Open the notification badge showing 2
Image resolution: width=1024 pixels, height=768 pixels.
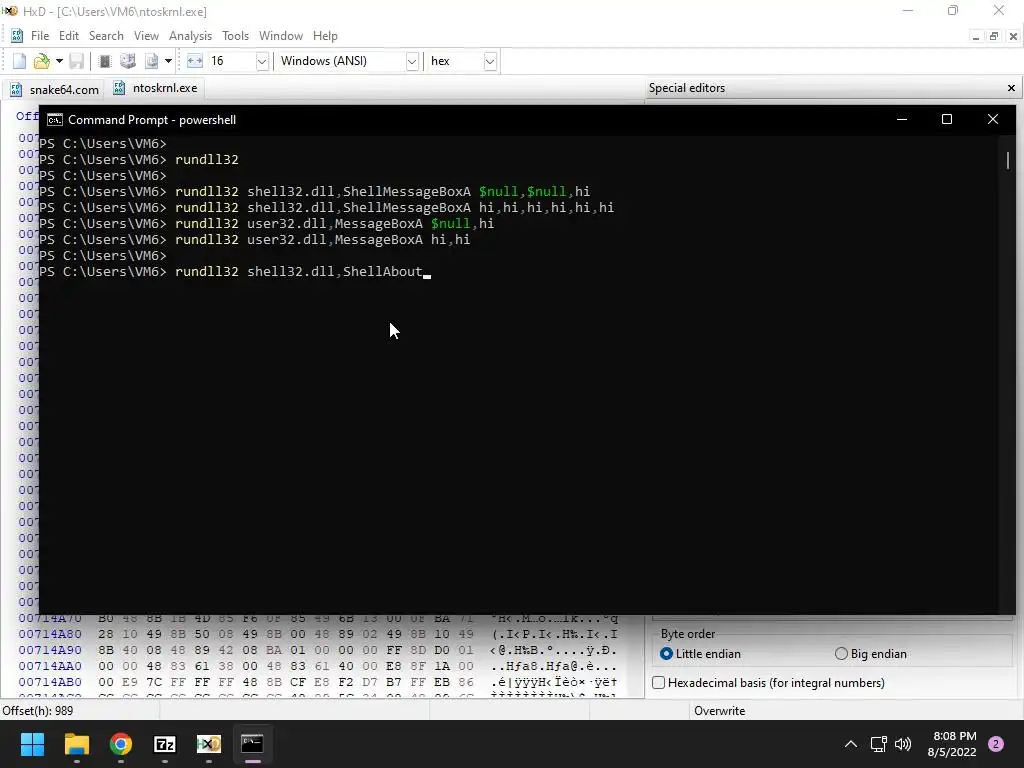point(996,744)
